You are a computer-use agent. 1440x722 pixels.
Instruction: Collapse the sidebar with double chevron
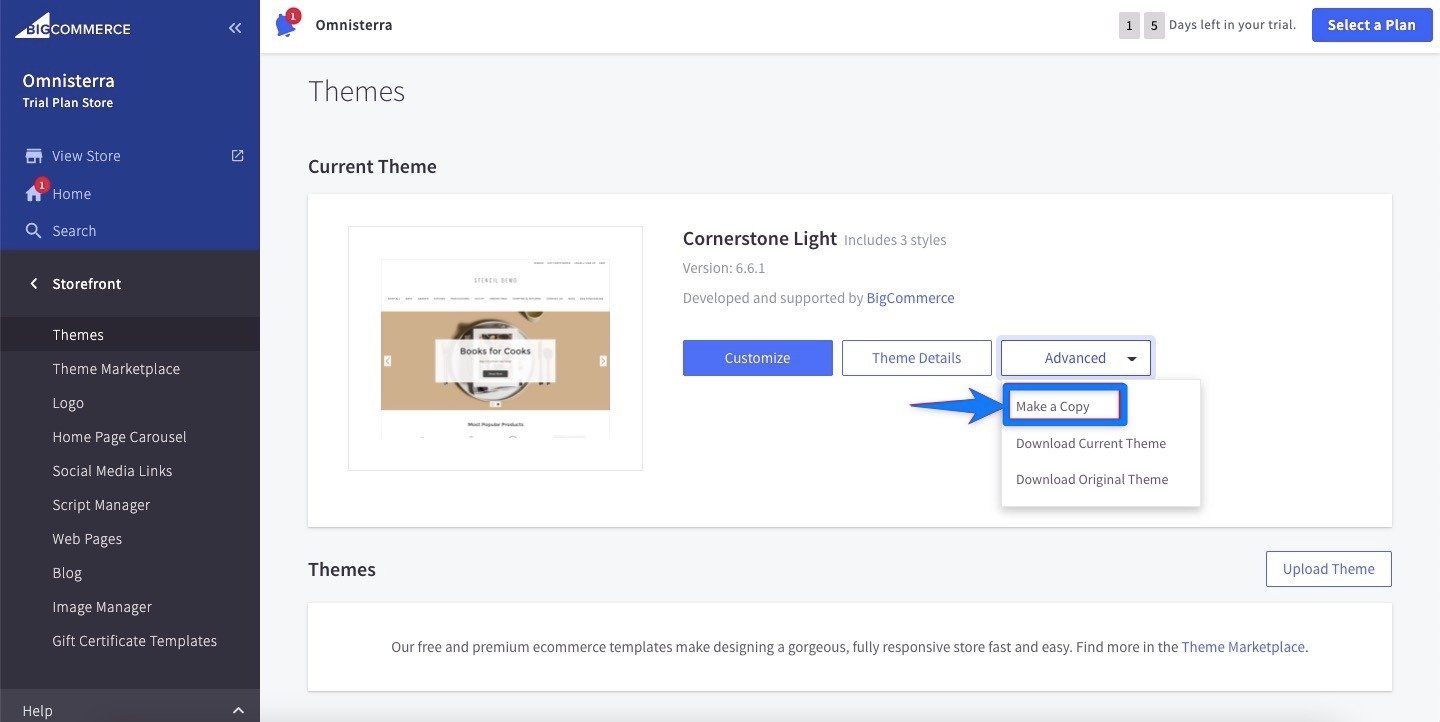pos(235,28)
